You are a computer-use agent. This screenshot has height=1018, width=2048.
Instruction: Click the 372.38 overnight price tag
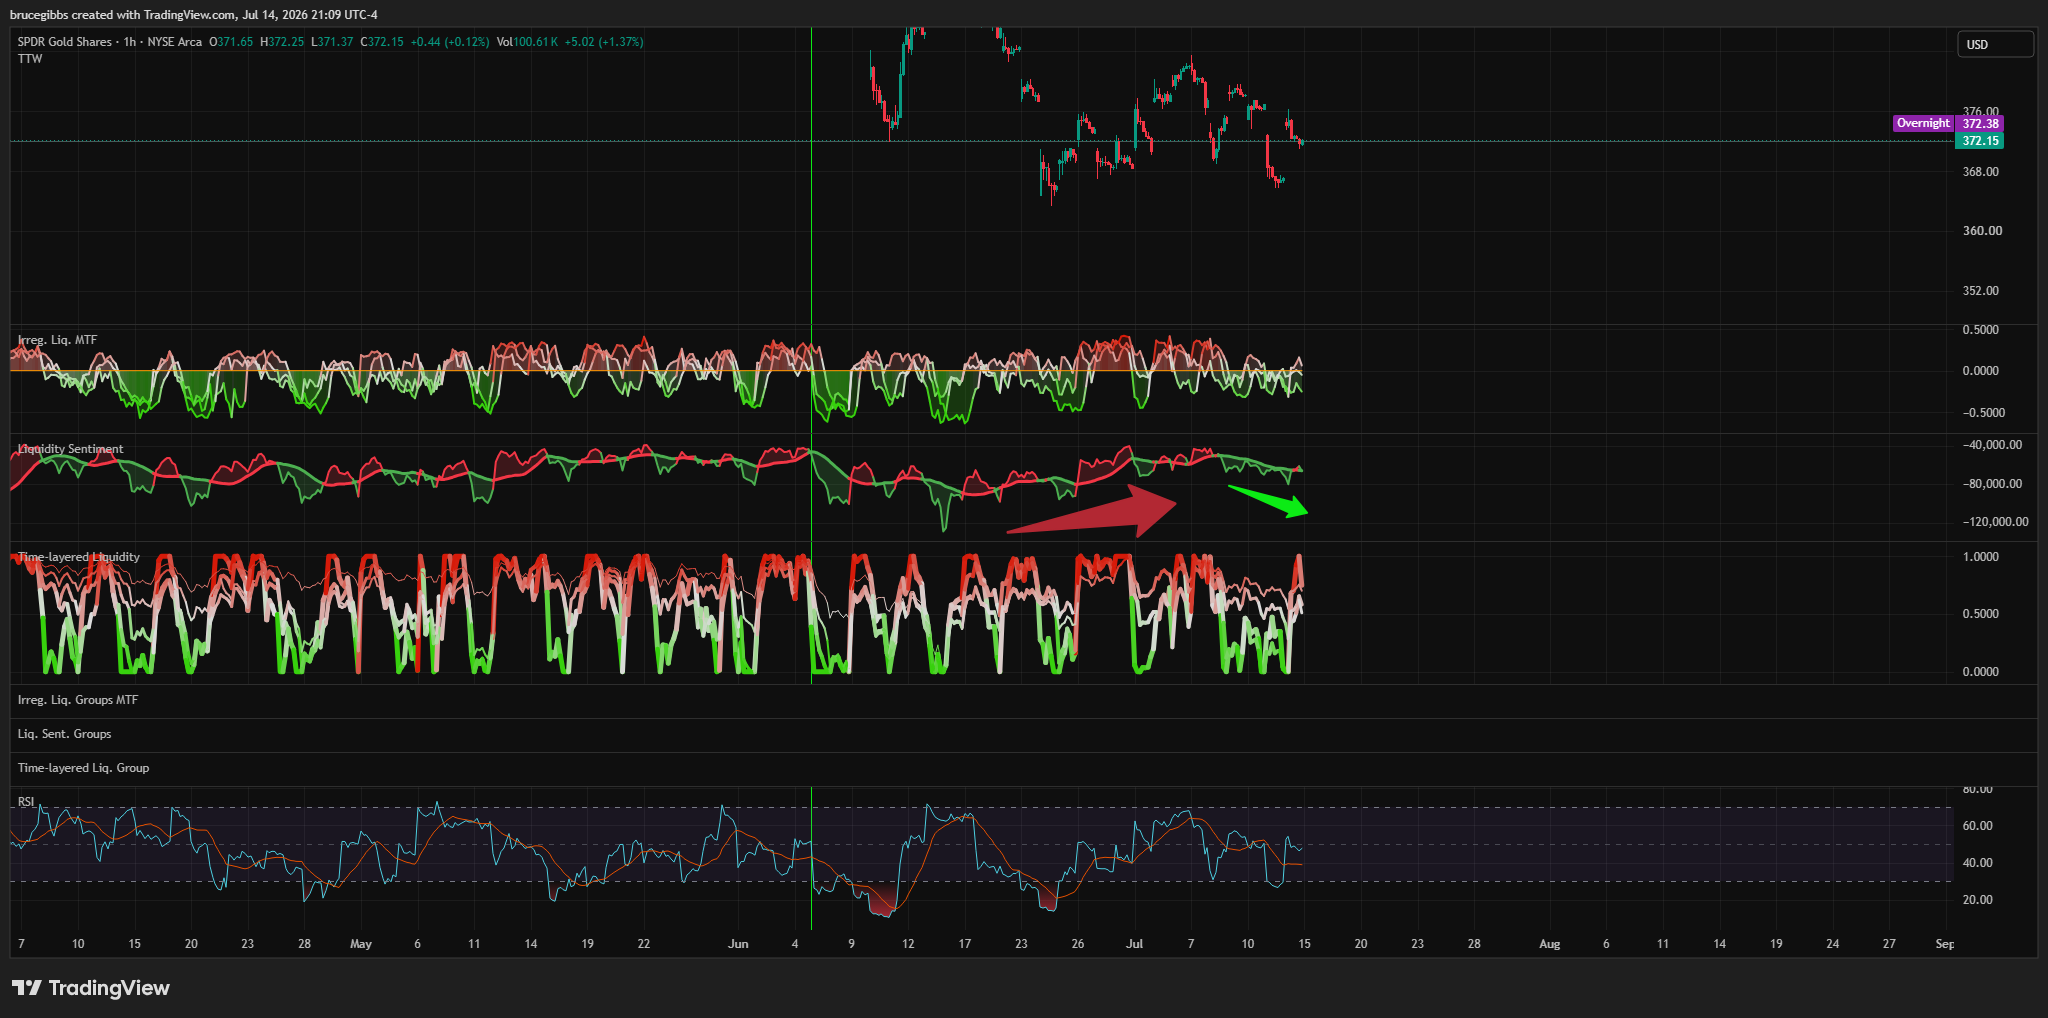click(x=1980, y=124)
